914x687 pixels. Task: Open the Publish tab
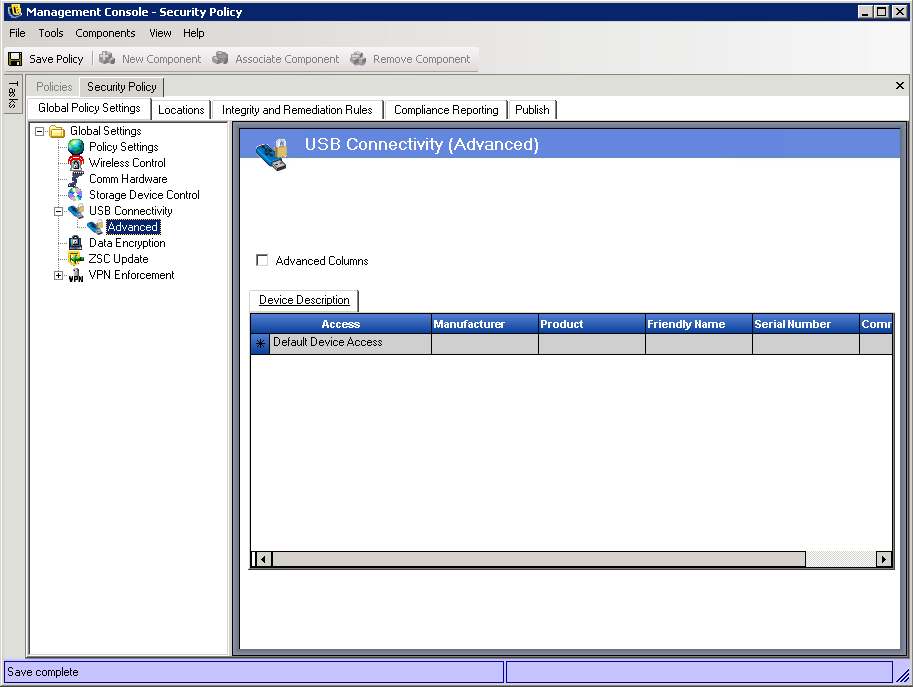532,110
